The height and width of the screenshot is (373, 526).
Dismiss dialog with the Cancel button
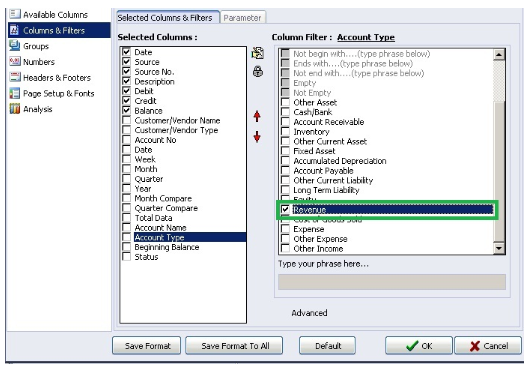point(488,345)
